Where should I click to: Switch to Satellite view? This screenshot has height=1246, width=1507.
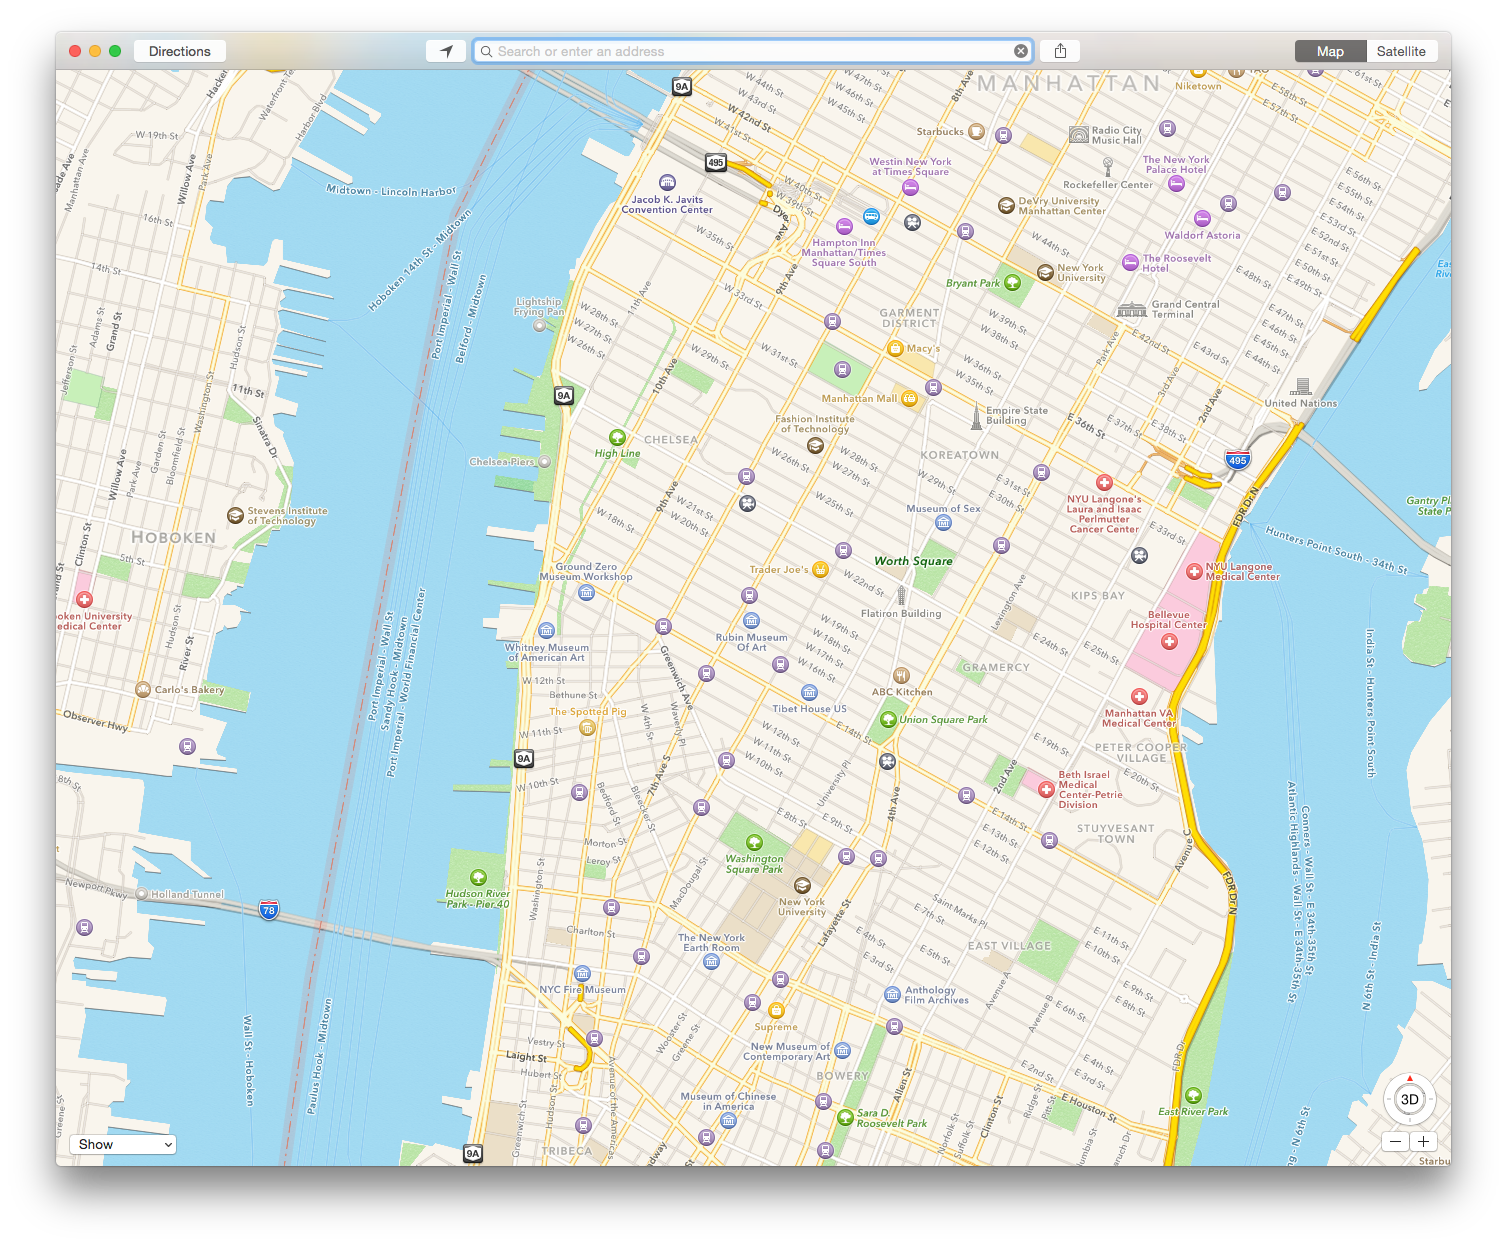pos(1401,51)
